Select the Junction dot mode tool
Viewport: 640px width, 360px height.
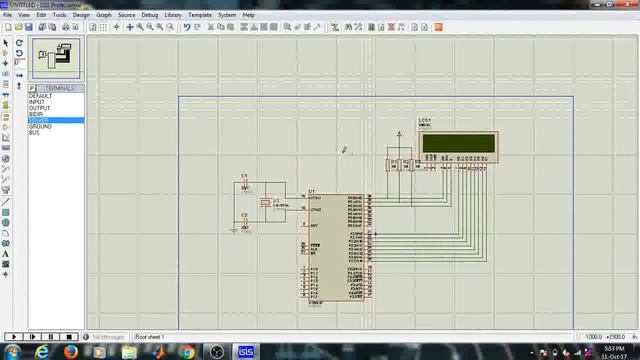pos(6,63)
